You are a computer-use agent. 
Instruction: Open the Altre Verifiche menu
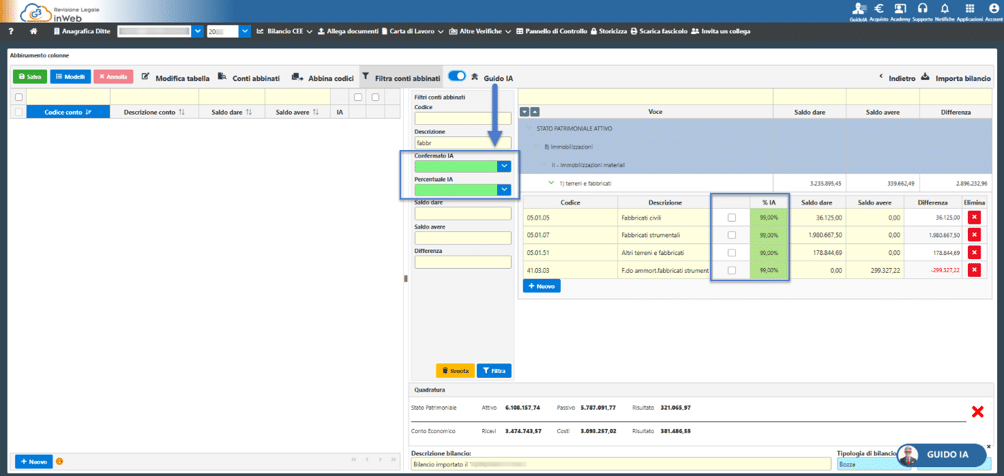pyautogui.click(x=480, y=31)
